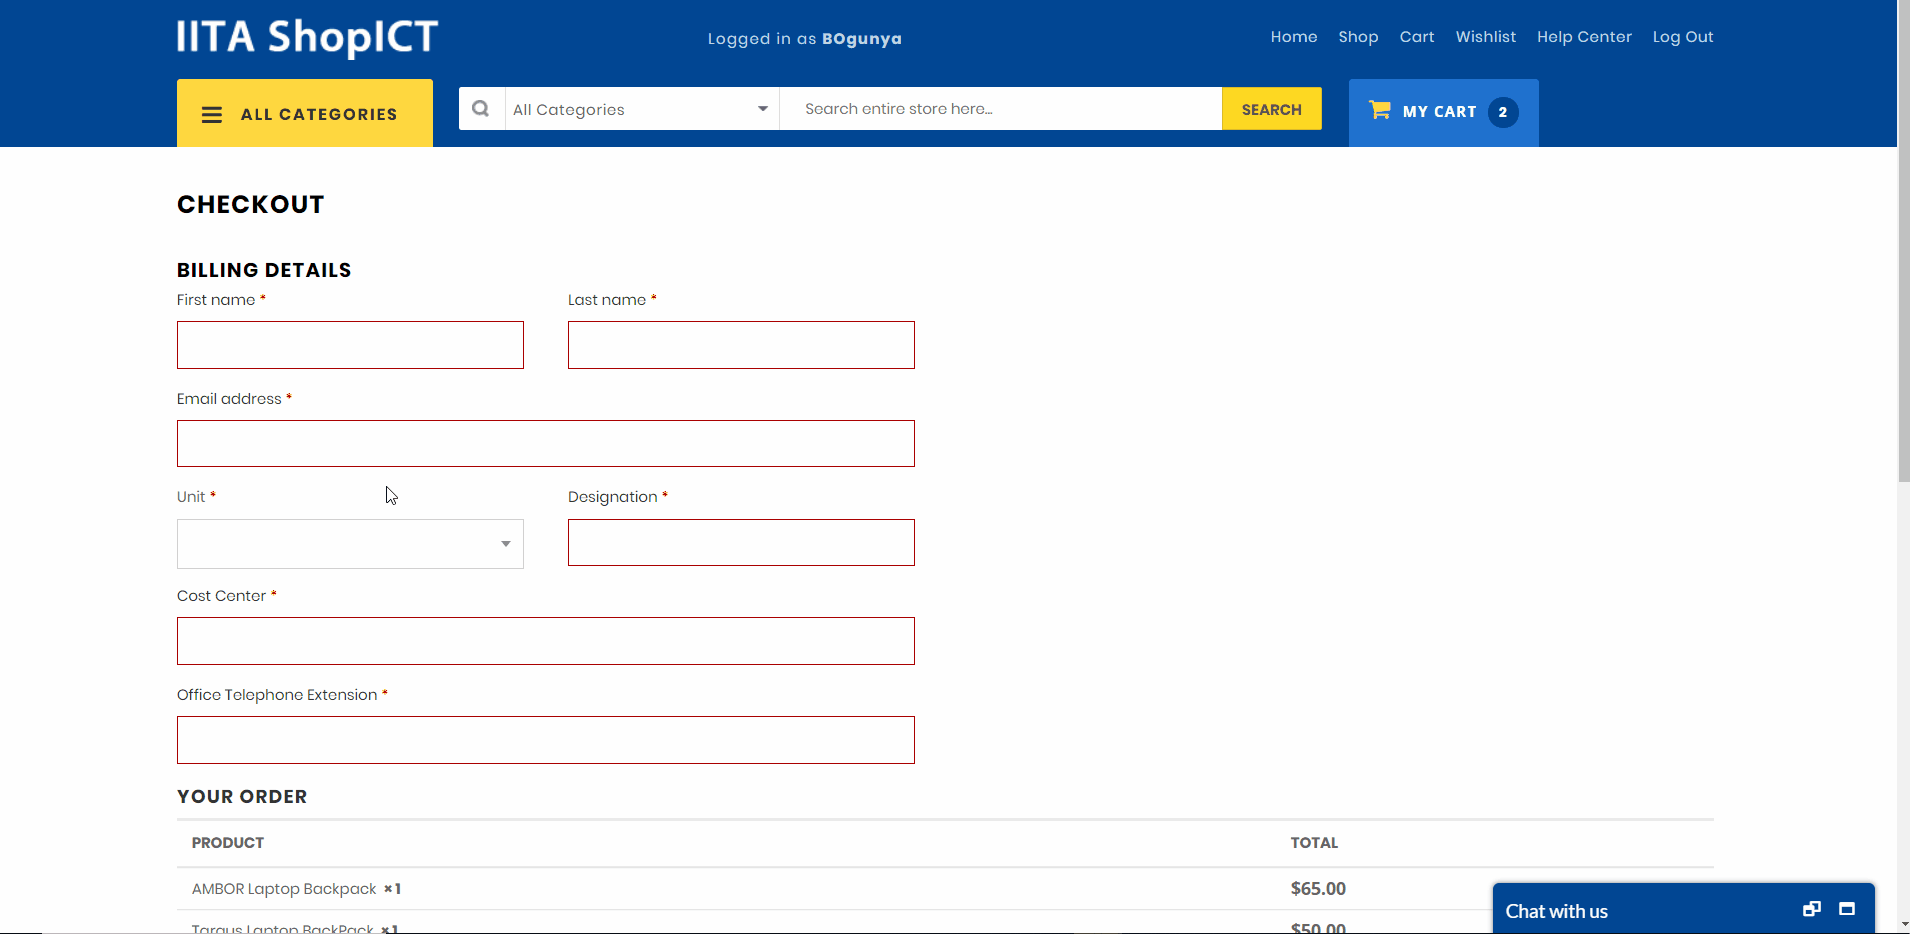Screen dimensions: 1910x934
Task: Click the Email address input field
Action: coord(546,443)
